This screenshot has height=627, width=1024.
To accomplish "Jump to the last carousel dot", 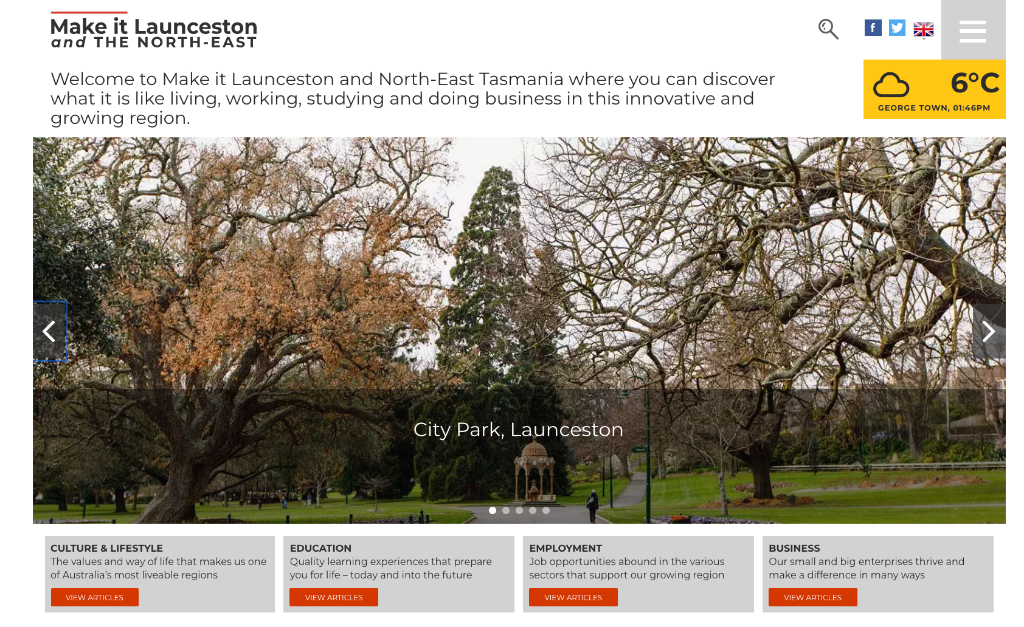I will tap(546, 510).
